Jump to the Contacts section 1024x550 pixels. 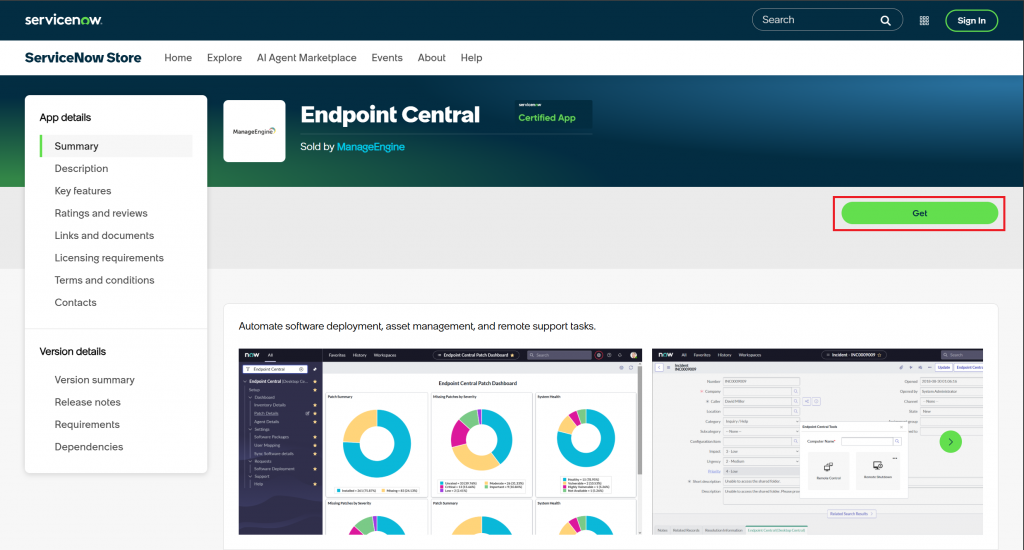75,302
